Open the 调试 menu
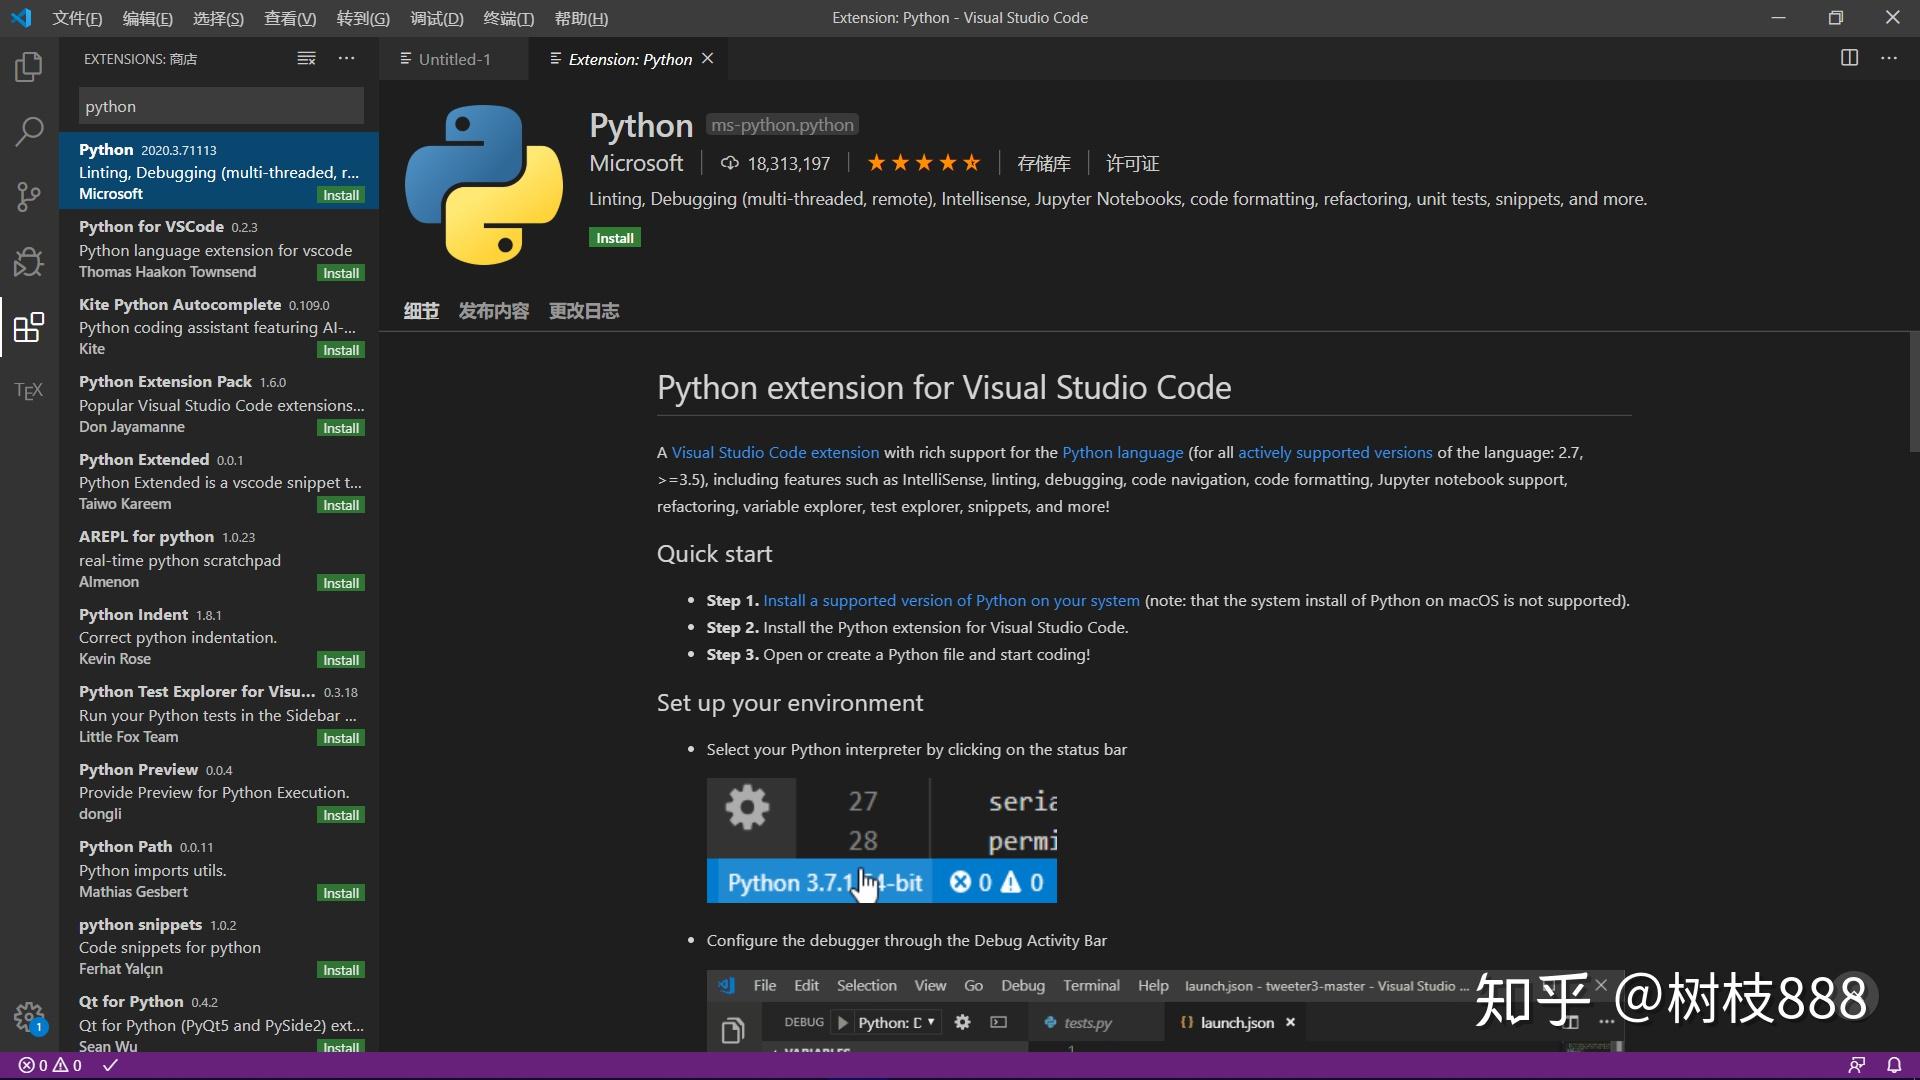Viewport: 1920px width, 1080px height. 436,18
